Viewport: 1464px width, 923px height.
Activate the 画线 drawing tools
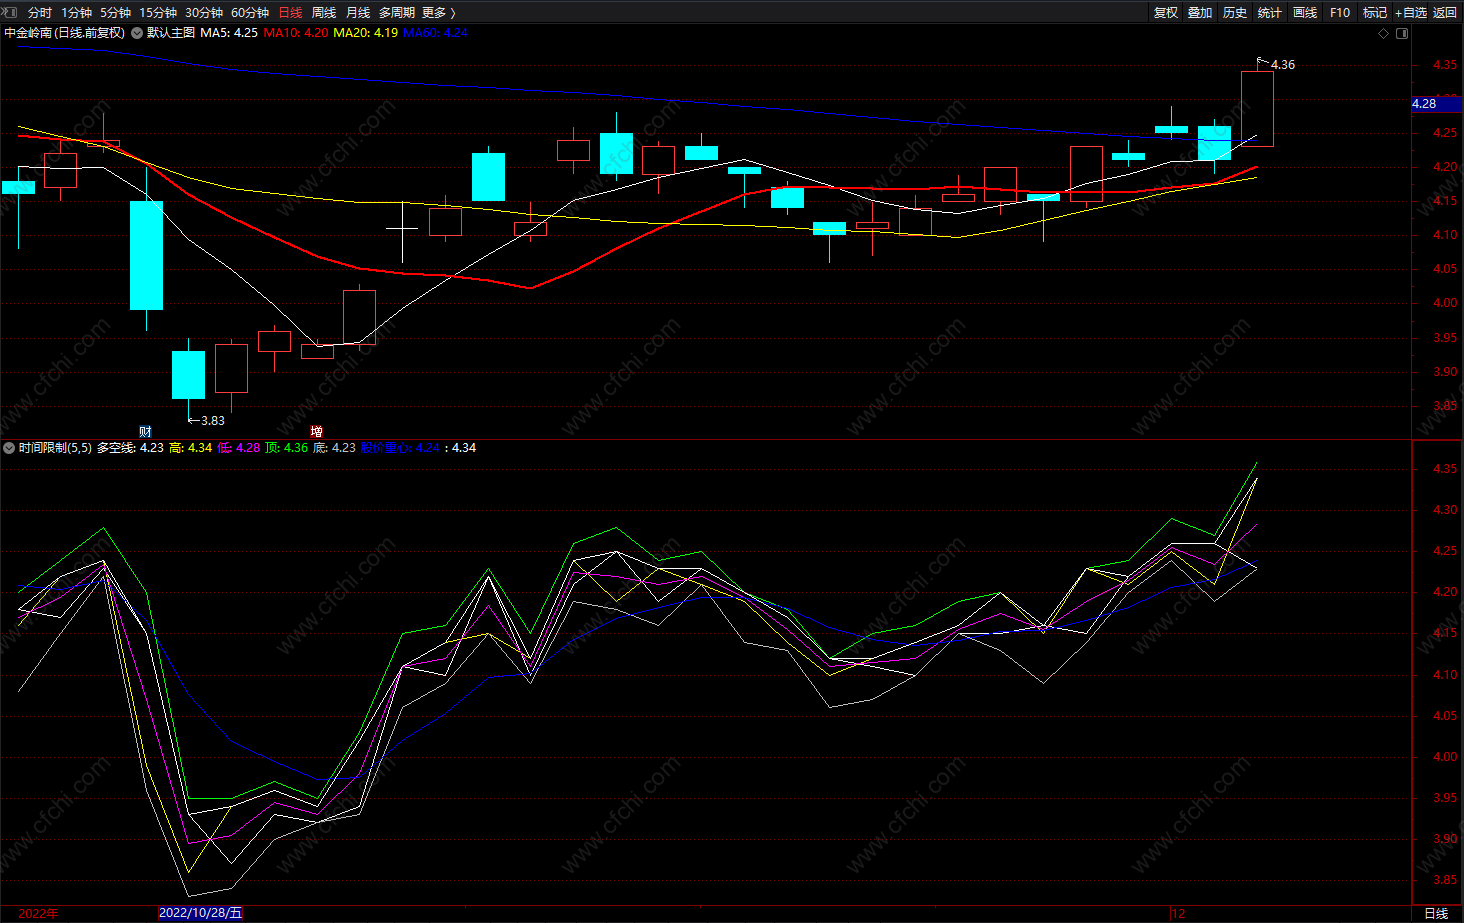tap(1305, 12)
